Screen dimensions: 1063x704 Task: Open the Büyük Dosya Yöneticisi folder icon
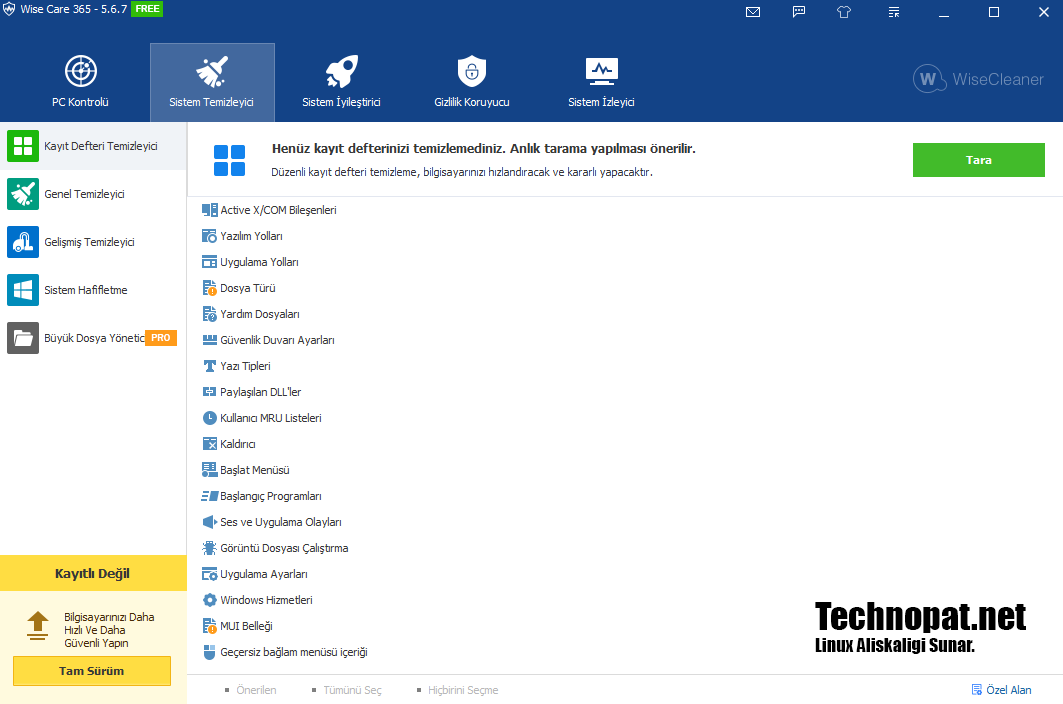(23, 338)
